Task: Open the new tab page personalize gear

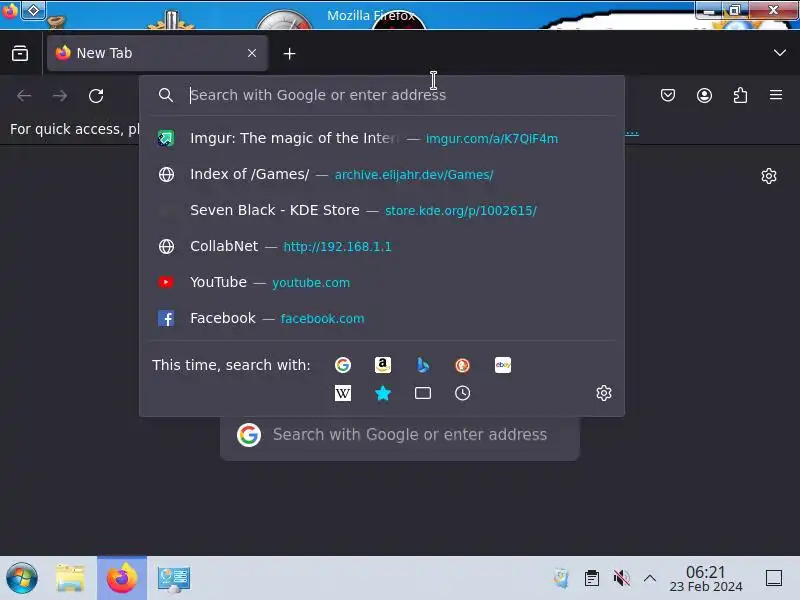Action: [x=768, y=176]
